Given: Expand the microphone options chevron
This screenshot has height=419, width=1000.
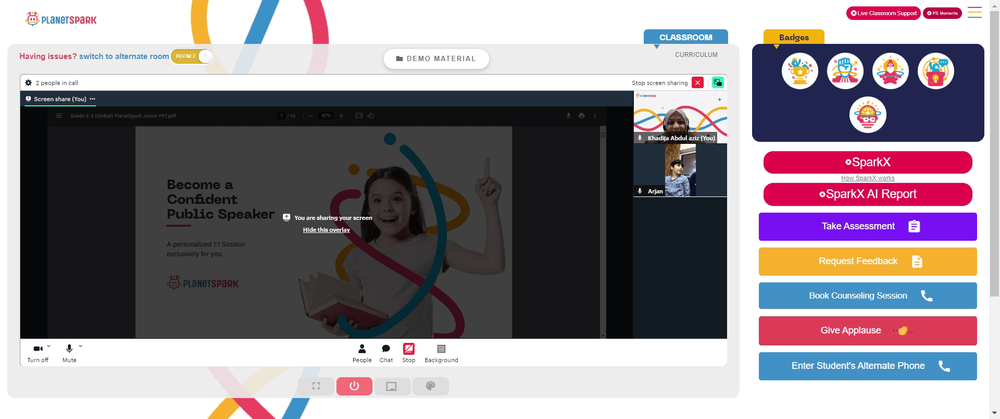Looking at the screenshot, I should point(80,346).
